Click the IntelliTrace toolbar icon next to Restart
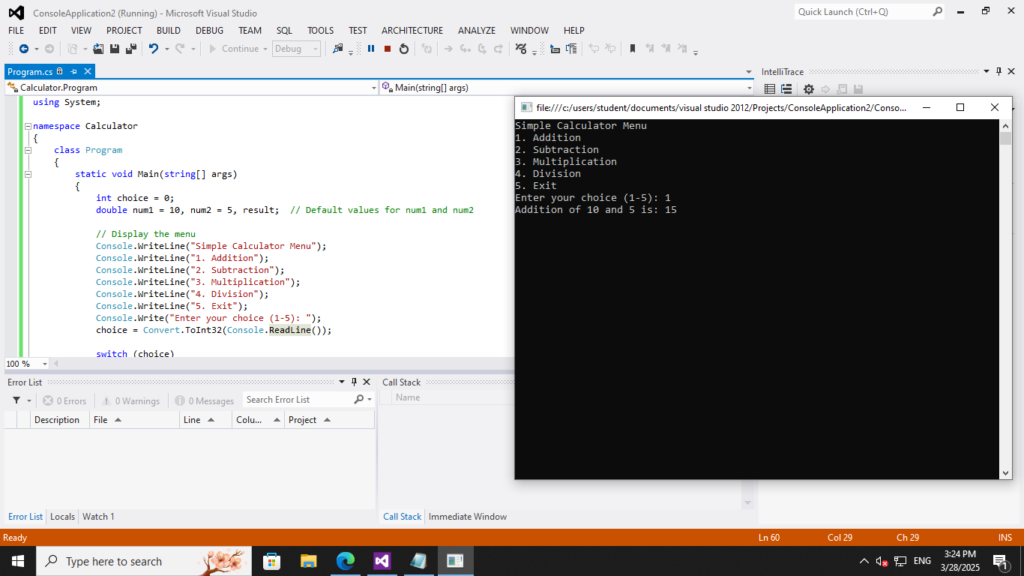Image resolution: width=1024 pixels, height=576 pixels. pos(426,49)
